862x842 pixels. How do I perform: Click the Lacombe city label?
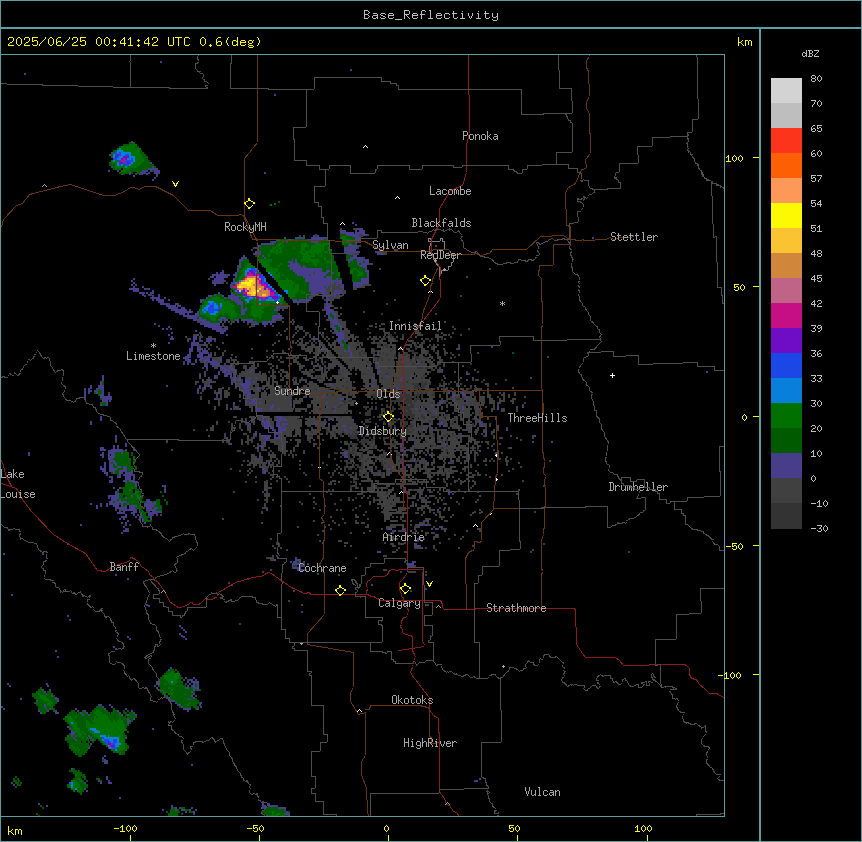pyautogui.click(x=450, y=191)
